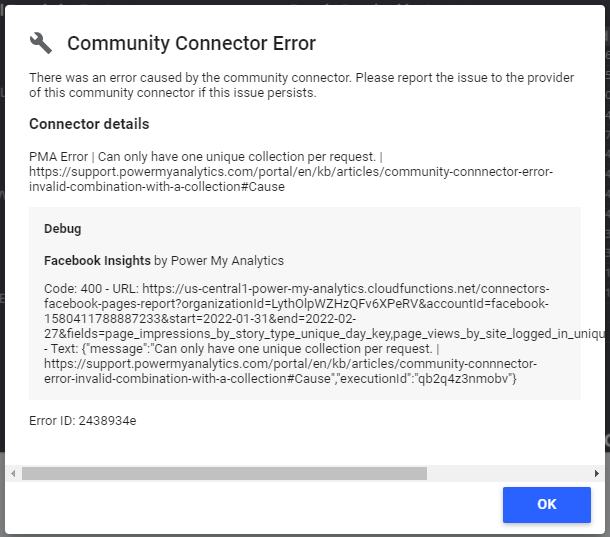The width and height of the screenshot is (610, 537).
Task: Click the wrench icon beside the title
Action: pos(41,43)
